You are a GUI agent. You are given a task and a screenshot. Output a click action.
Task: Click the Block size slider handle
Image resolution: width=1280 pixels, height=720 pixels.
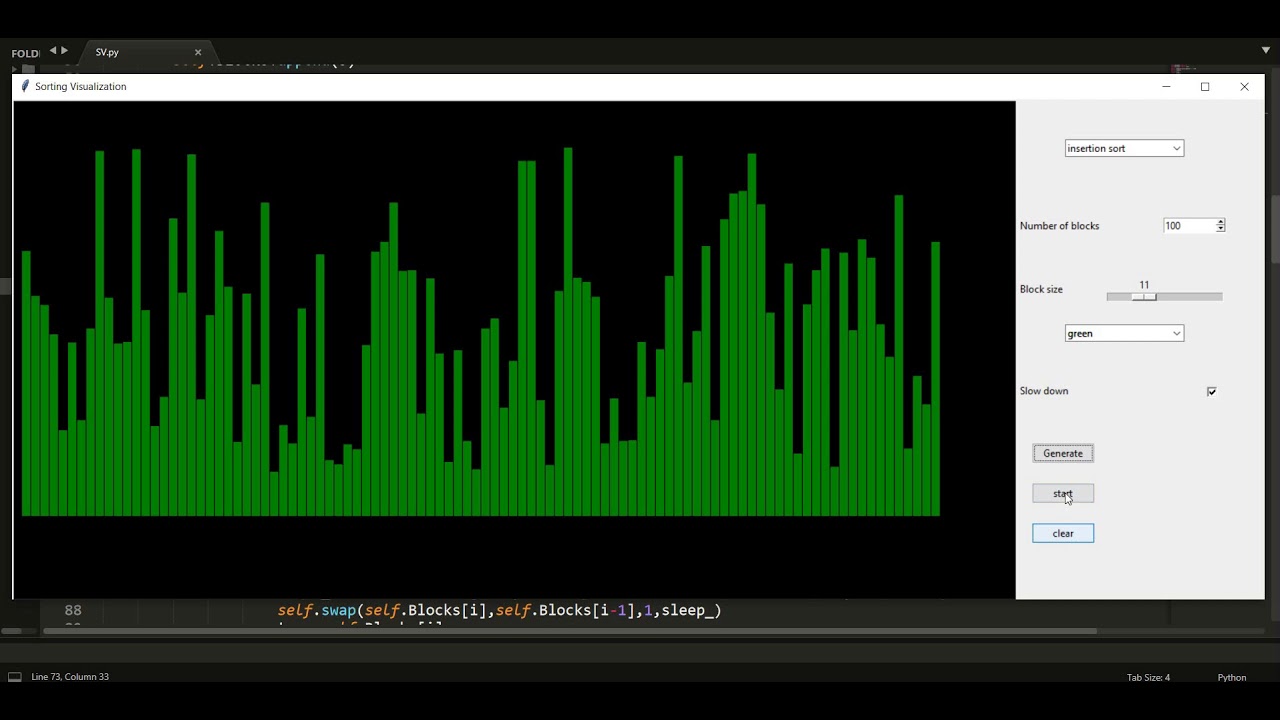point(1145,297)
